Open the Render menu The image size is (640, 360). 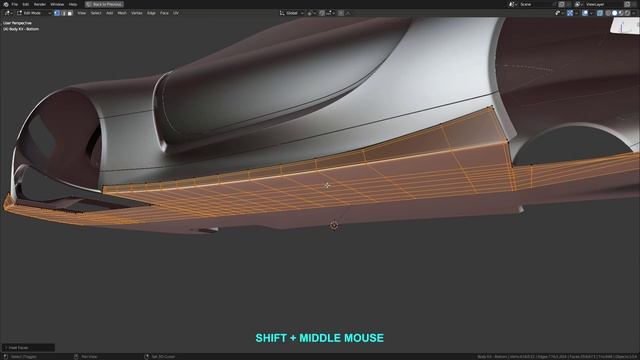[x=40, y=4]
